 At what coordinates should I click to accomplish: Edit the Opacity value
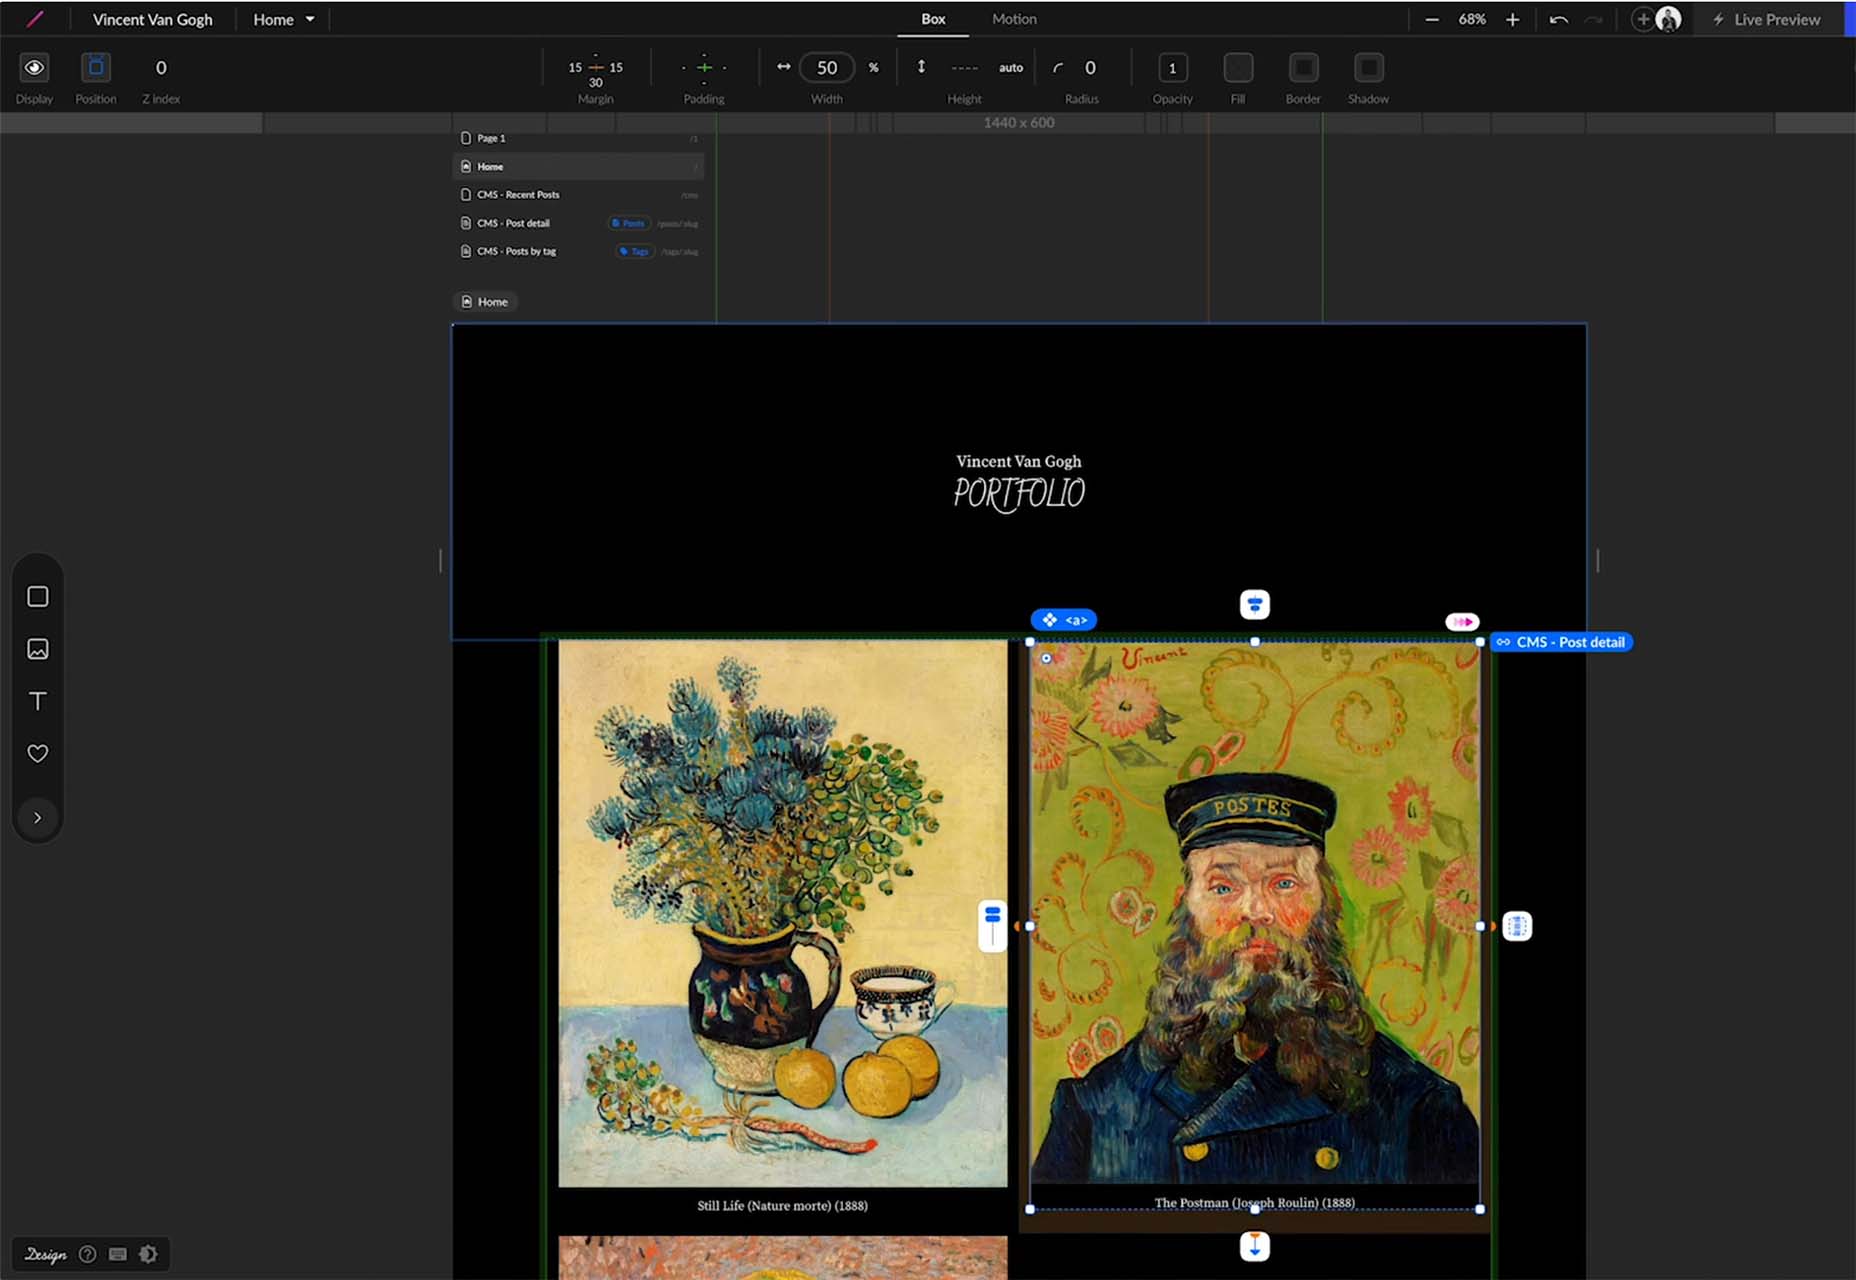[x=1172, y=68]
